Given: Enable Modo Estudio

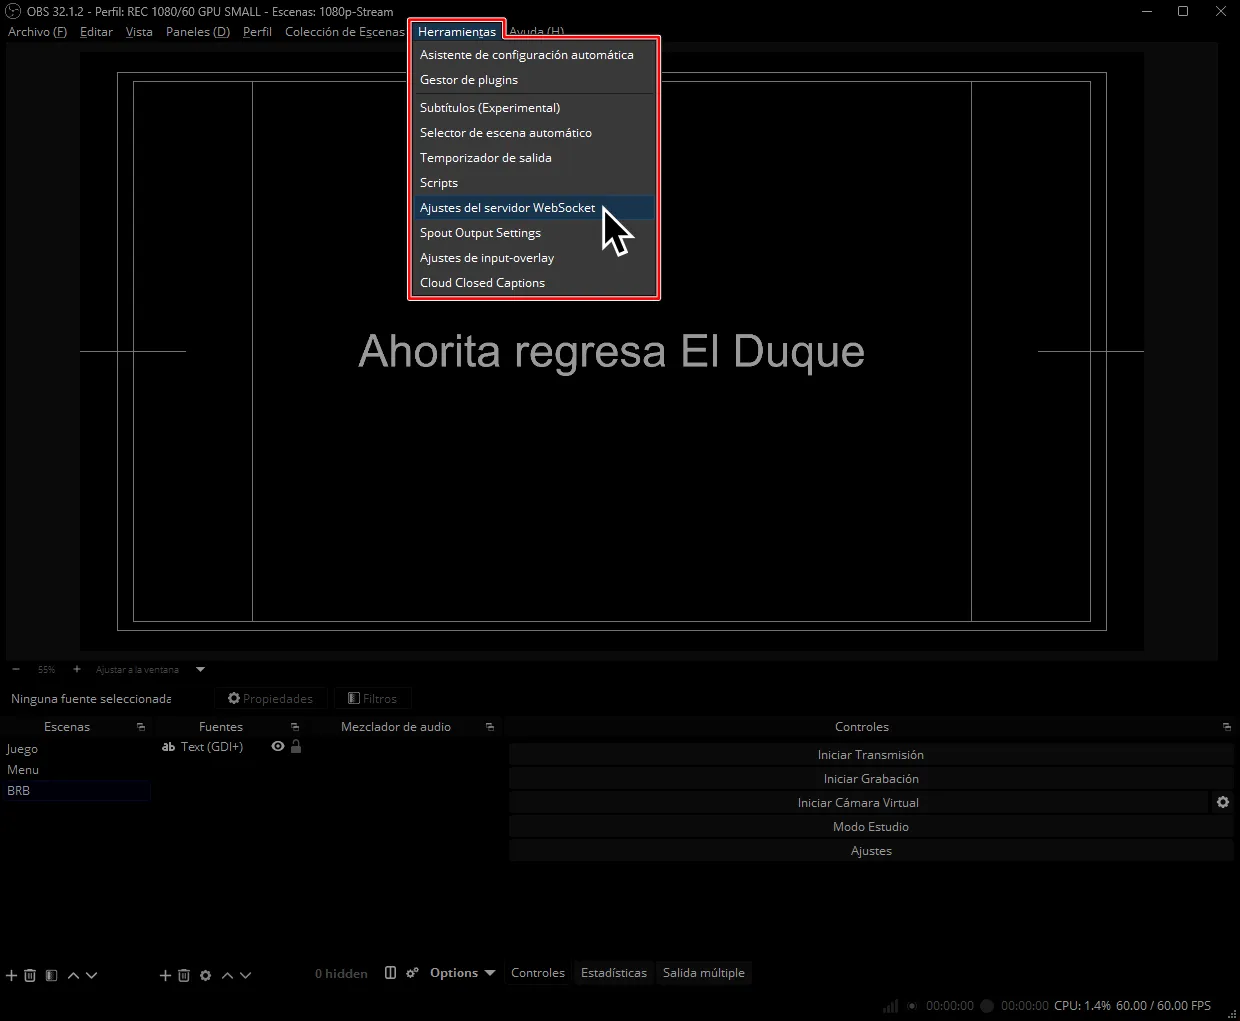Looking at the screenshot, I should (x=870, y=827).
